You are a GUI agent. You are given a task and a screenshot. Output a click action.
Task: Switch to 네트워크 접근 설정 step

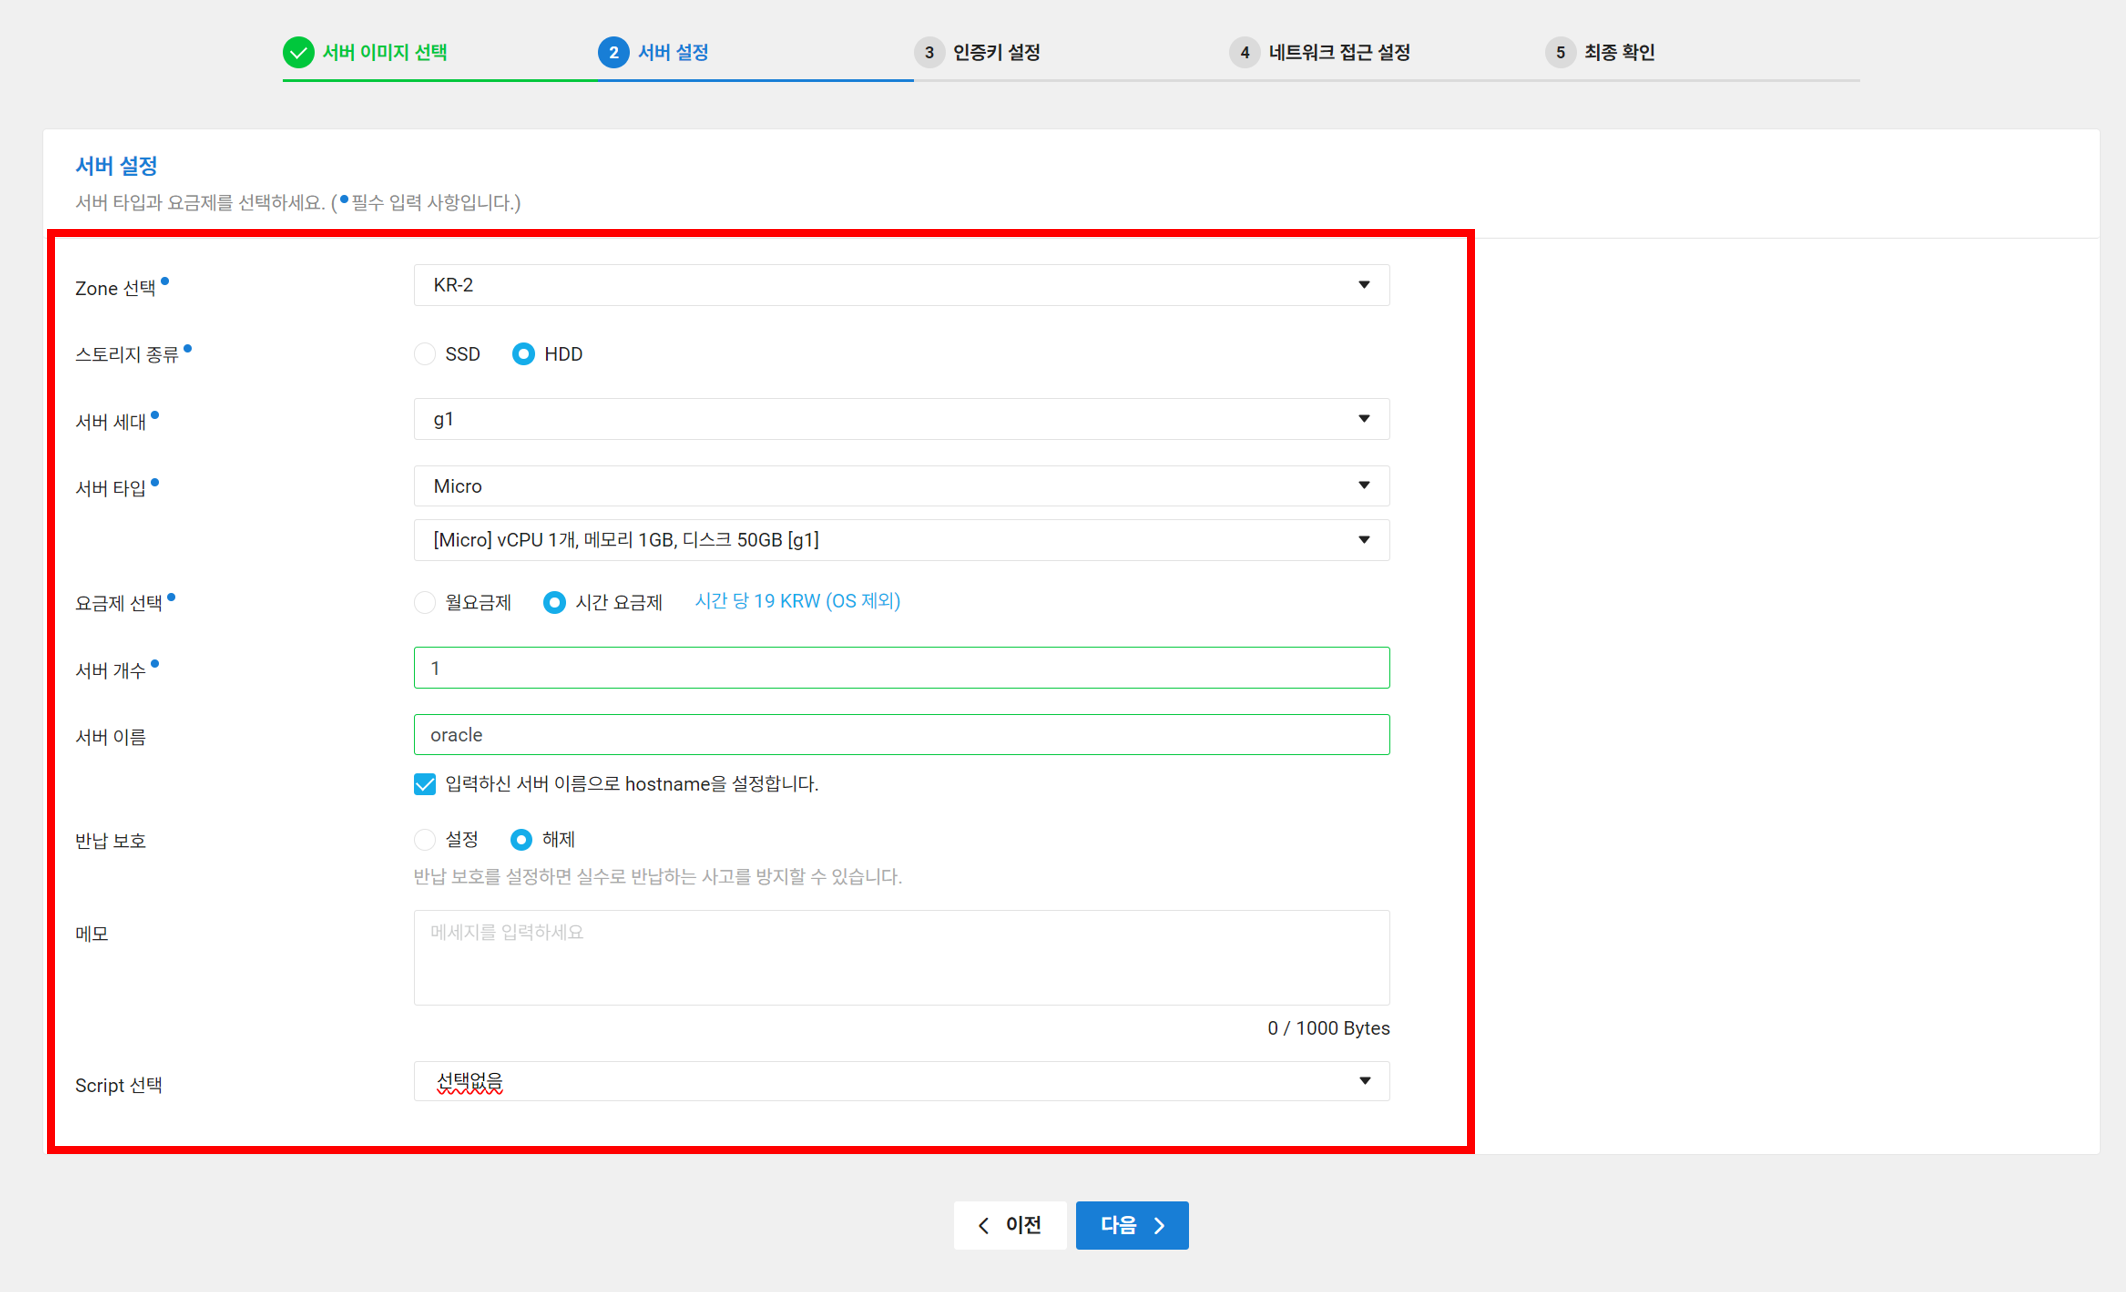[x=1338, y=52]
